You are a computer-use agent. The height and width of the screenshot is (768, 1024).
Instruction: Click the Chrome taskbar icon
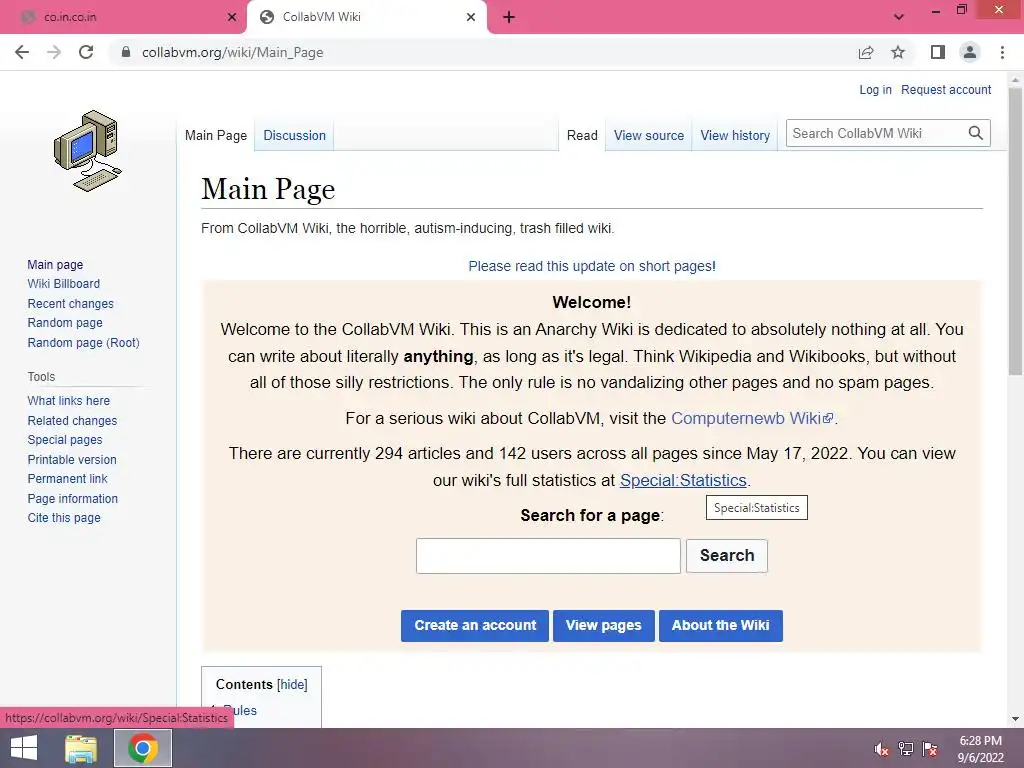143,748
